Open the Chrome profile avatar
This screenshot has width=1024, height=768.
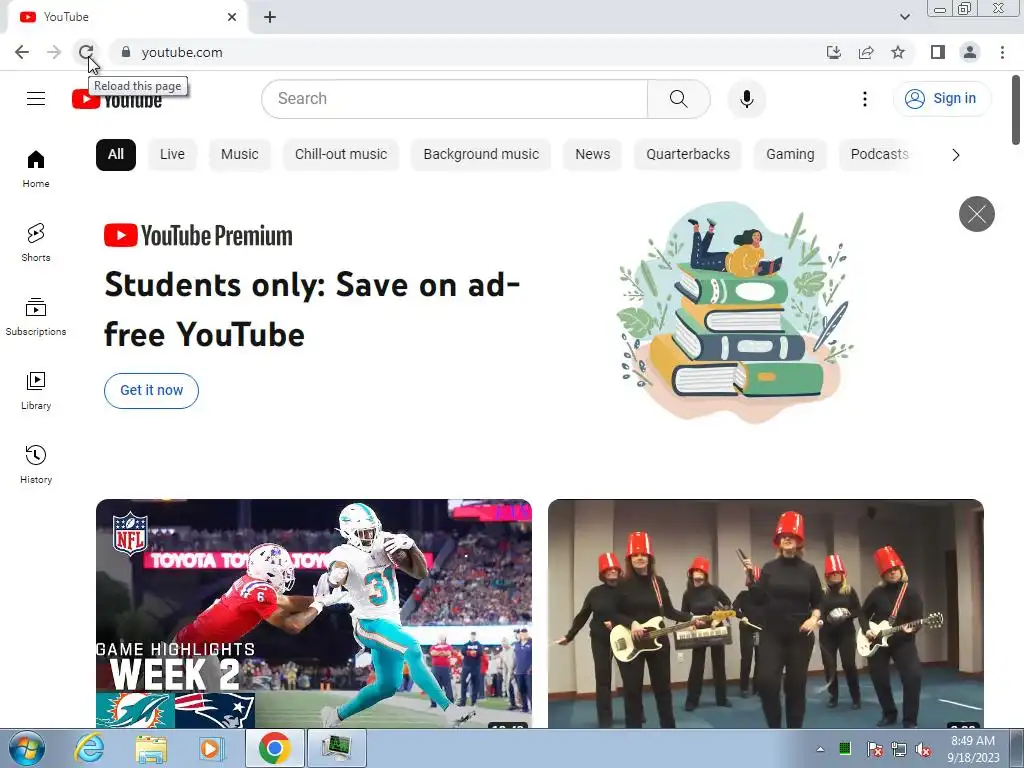pos(970,52)
